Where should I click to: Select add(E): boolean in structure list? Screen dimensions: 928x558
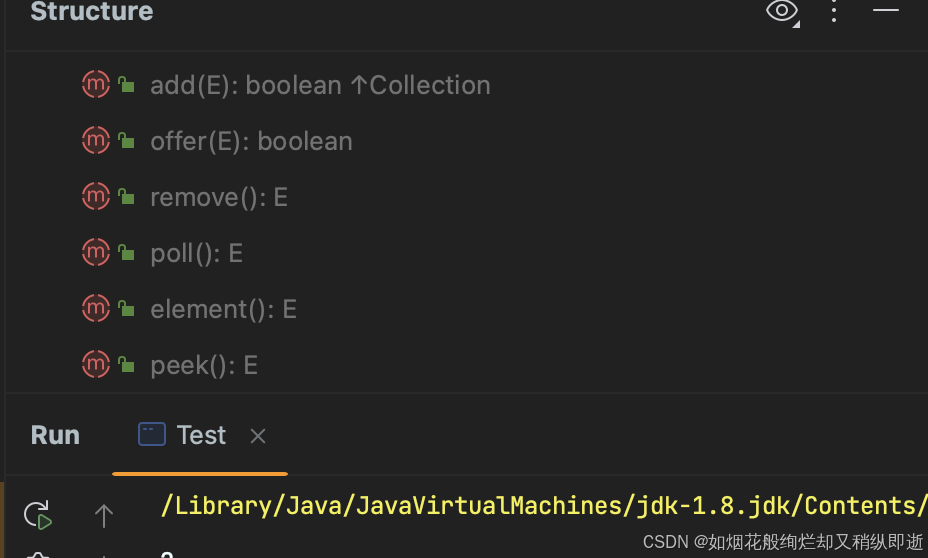click(320, 85)
